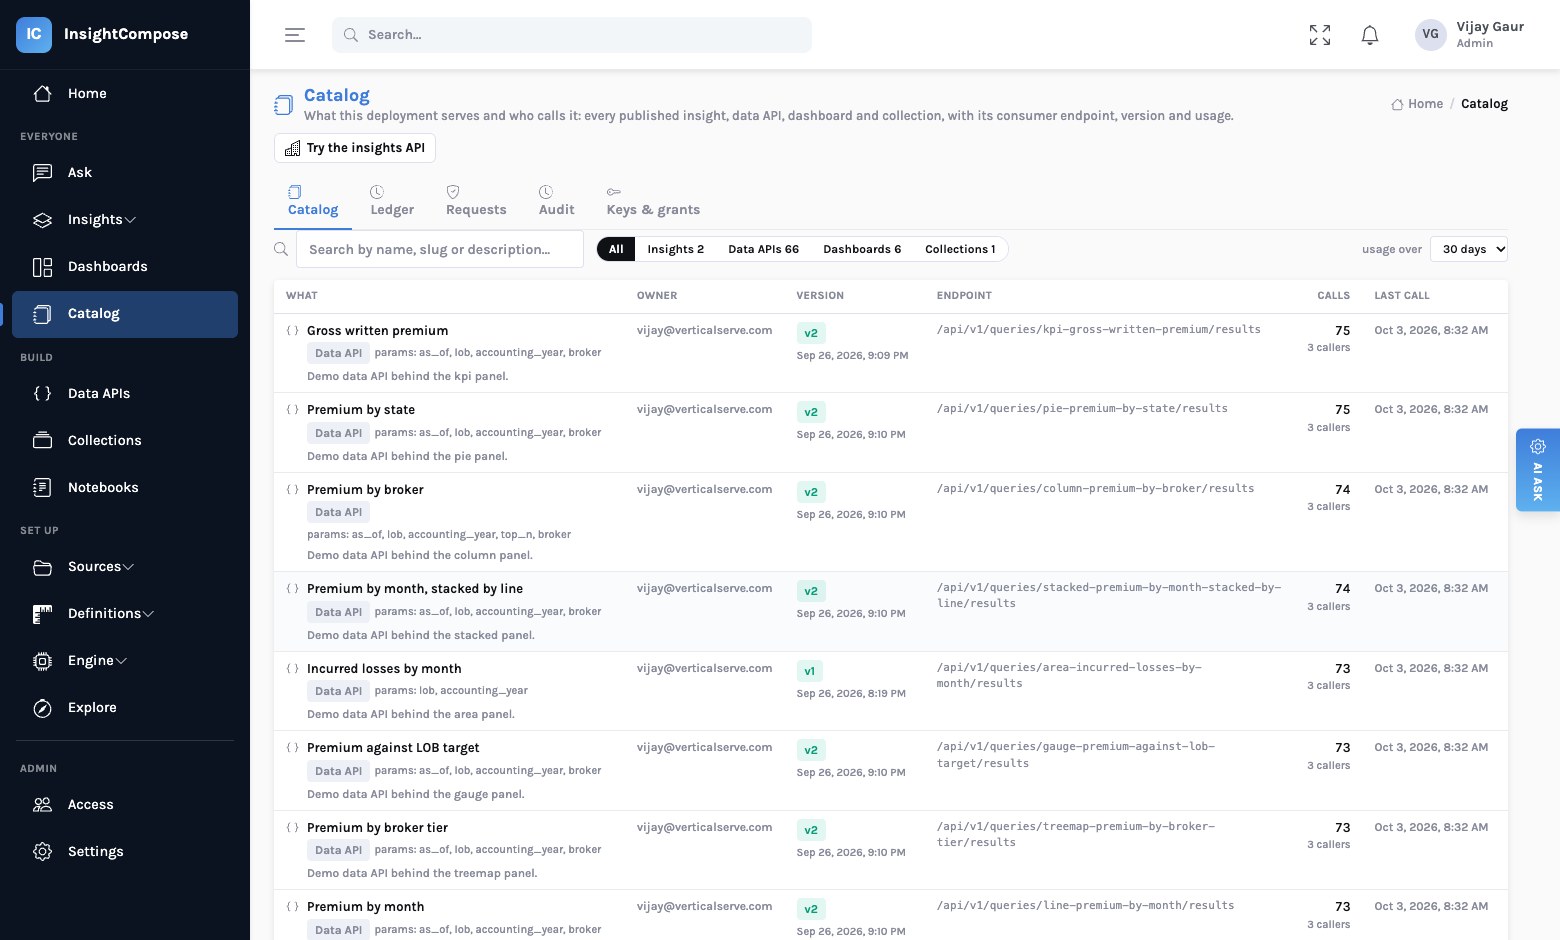Filter catalog by Collections 1

pyautogui.click(x=960, y=249)
